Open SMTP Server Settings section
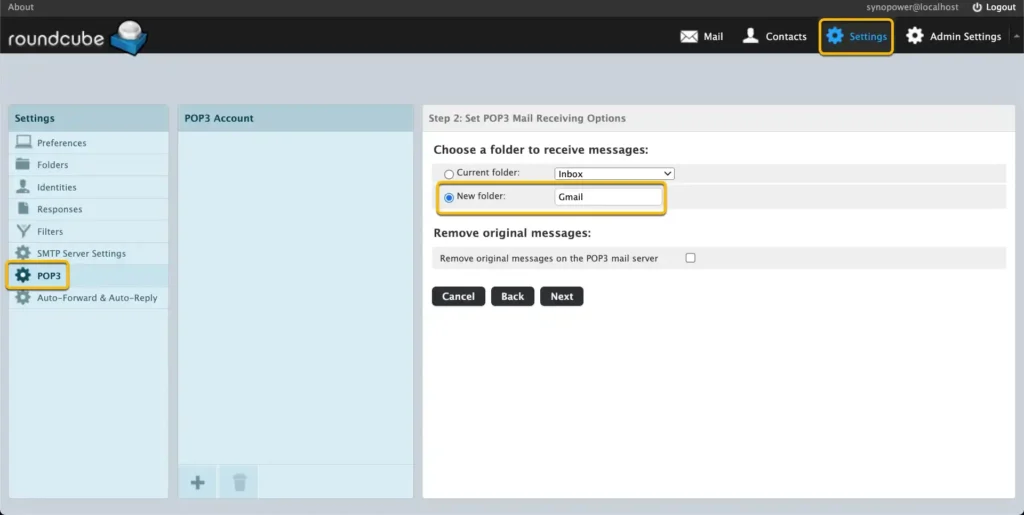The width and height of the screenshot is (1024, 515). point(88,253)
